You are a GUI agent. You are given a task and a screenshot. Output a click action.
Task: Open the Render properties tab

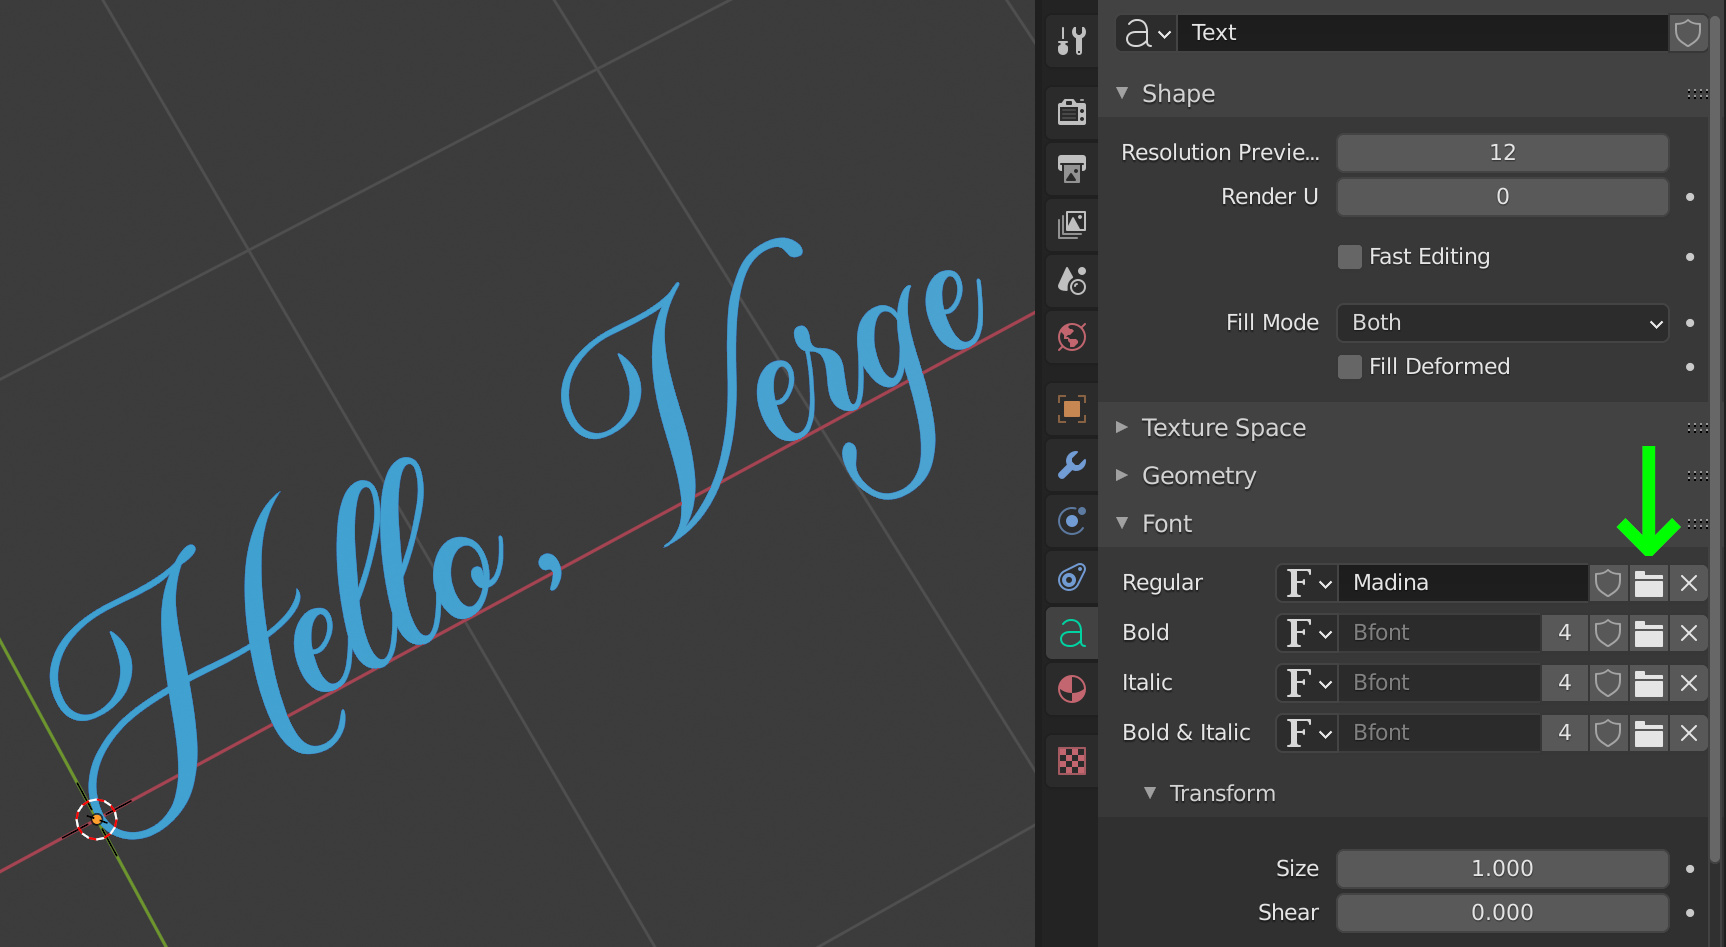pyautogui.click(x=1072, y=111)
